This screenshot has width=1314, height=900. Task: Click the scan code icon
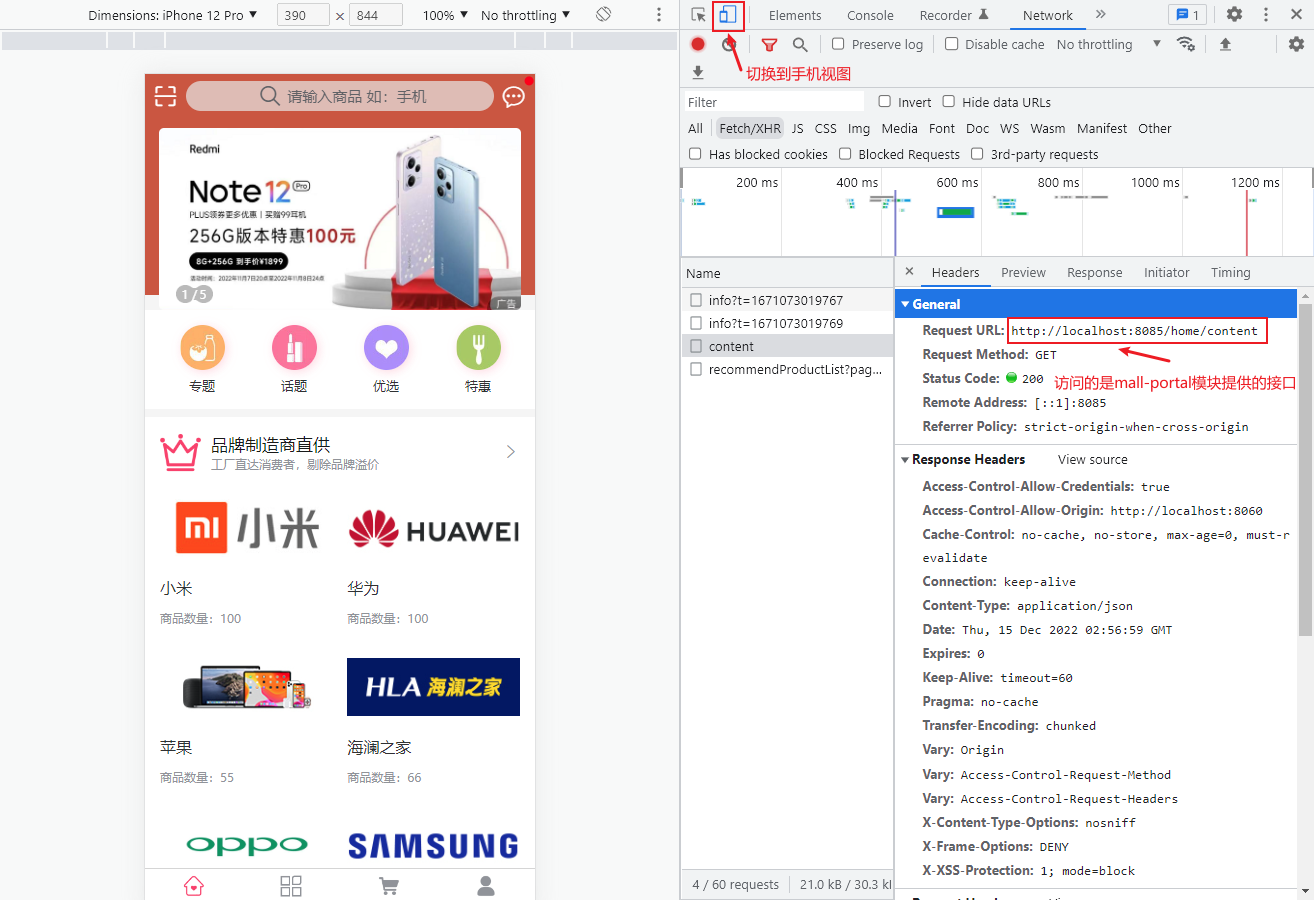pos(165,96)
